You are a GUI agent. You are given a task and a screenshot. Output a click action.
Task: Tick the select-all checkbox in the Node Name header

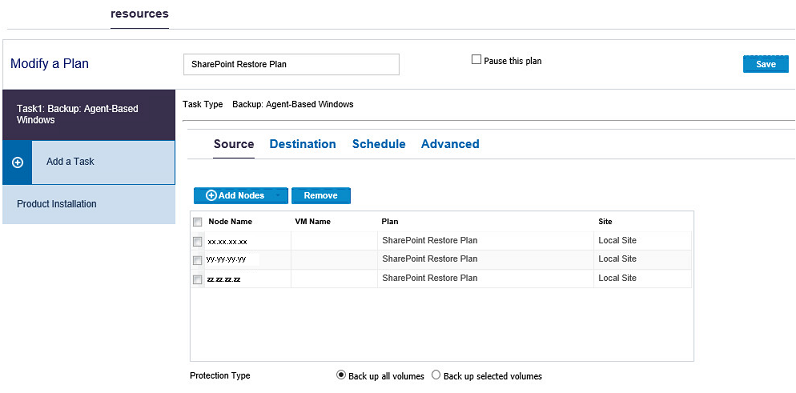197,222
